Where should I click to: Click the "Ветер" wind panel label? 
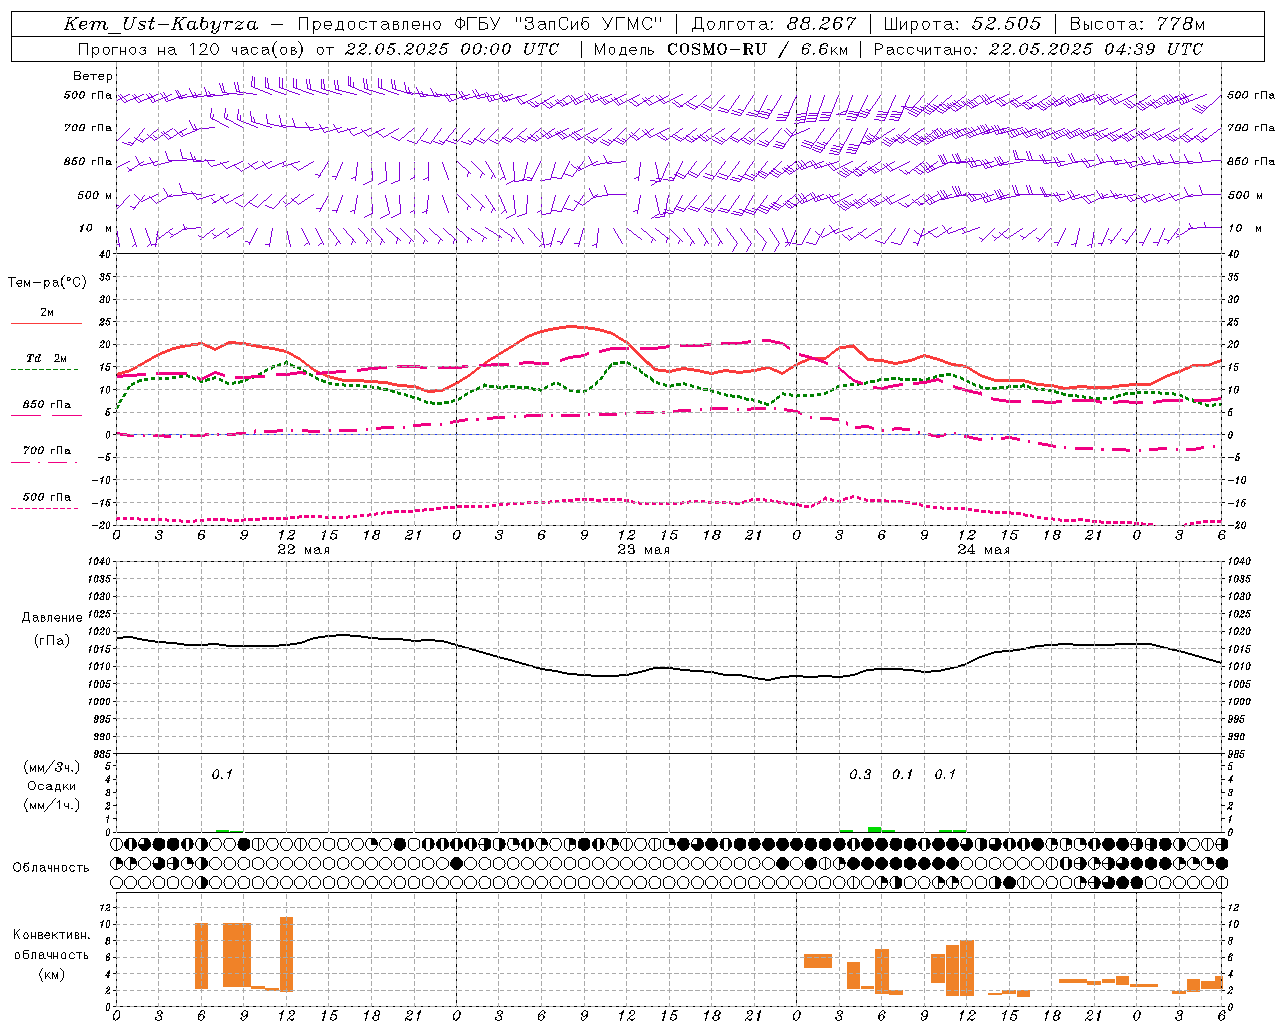(x=92, y=76)
